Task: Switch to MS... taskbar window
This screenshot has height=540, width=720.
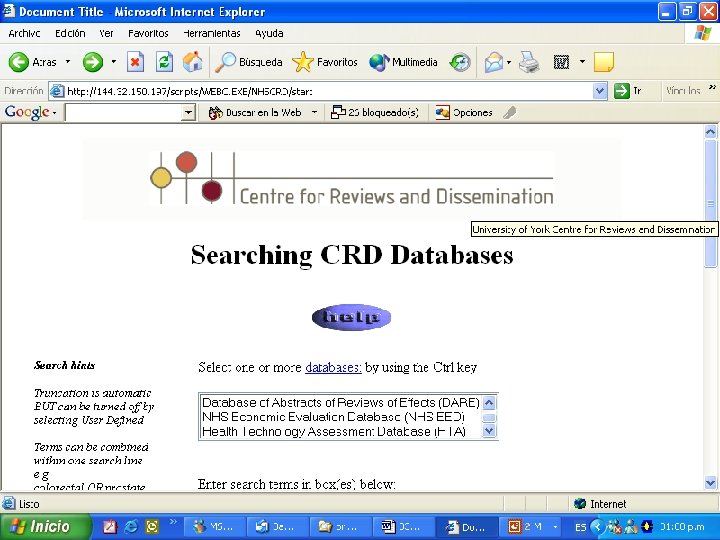Action: [214, 527]
